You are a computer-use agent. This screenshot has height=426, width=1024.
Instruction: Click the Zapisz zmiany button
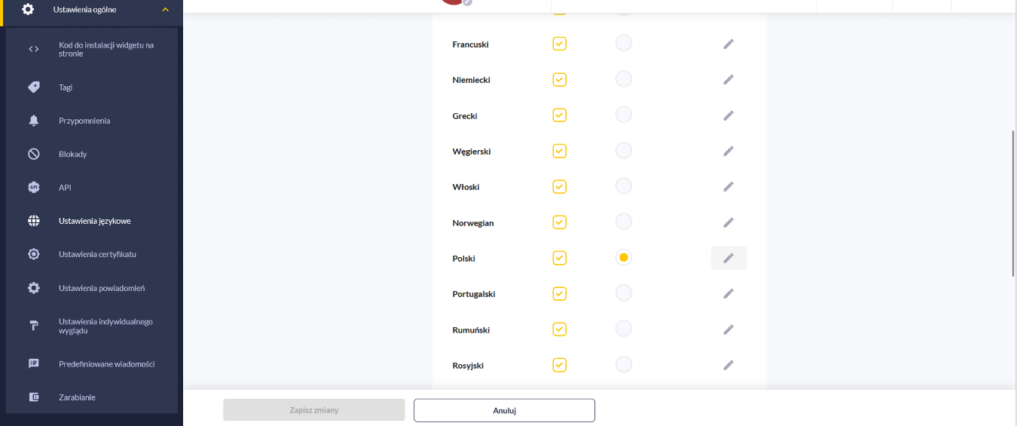pyautogui.click(x=314, y=410)
